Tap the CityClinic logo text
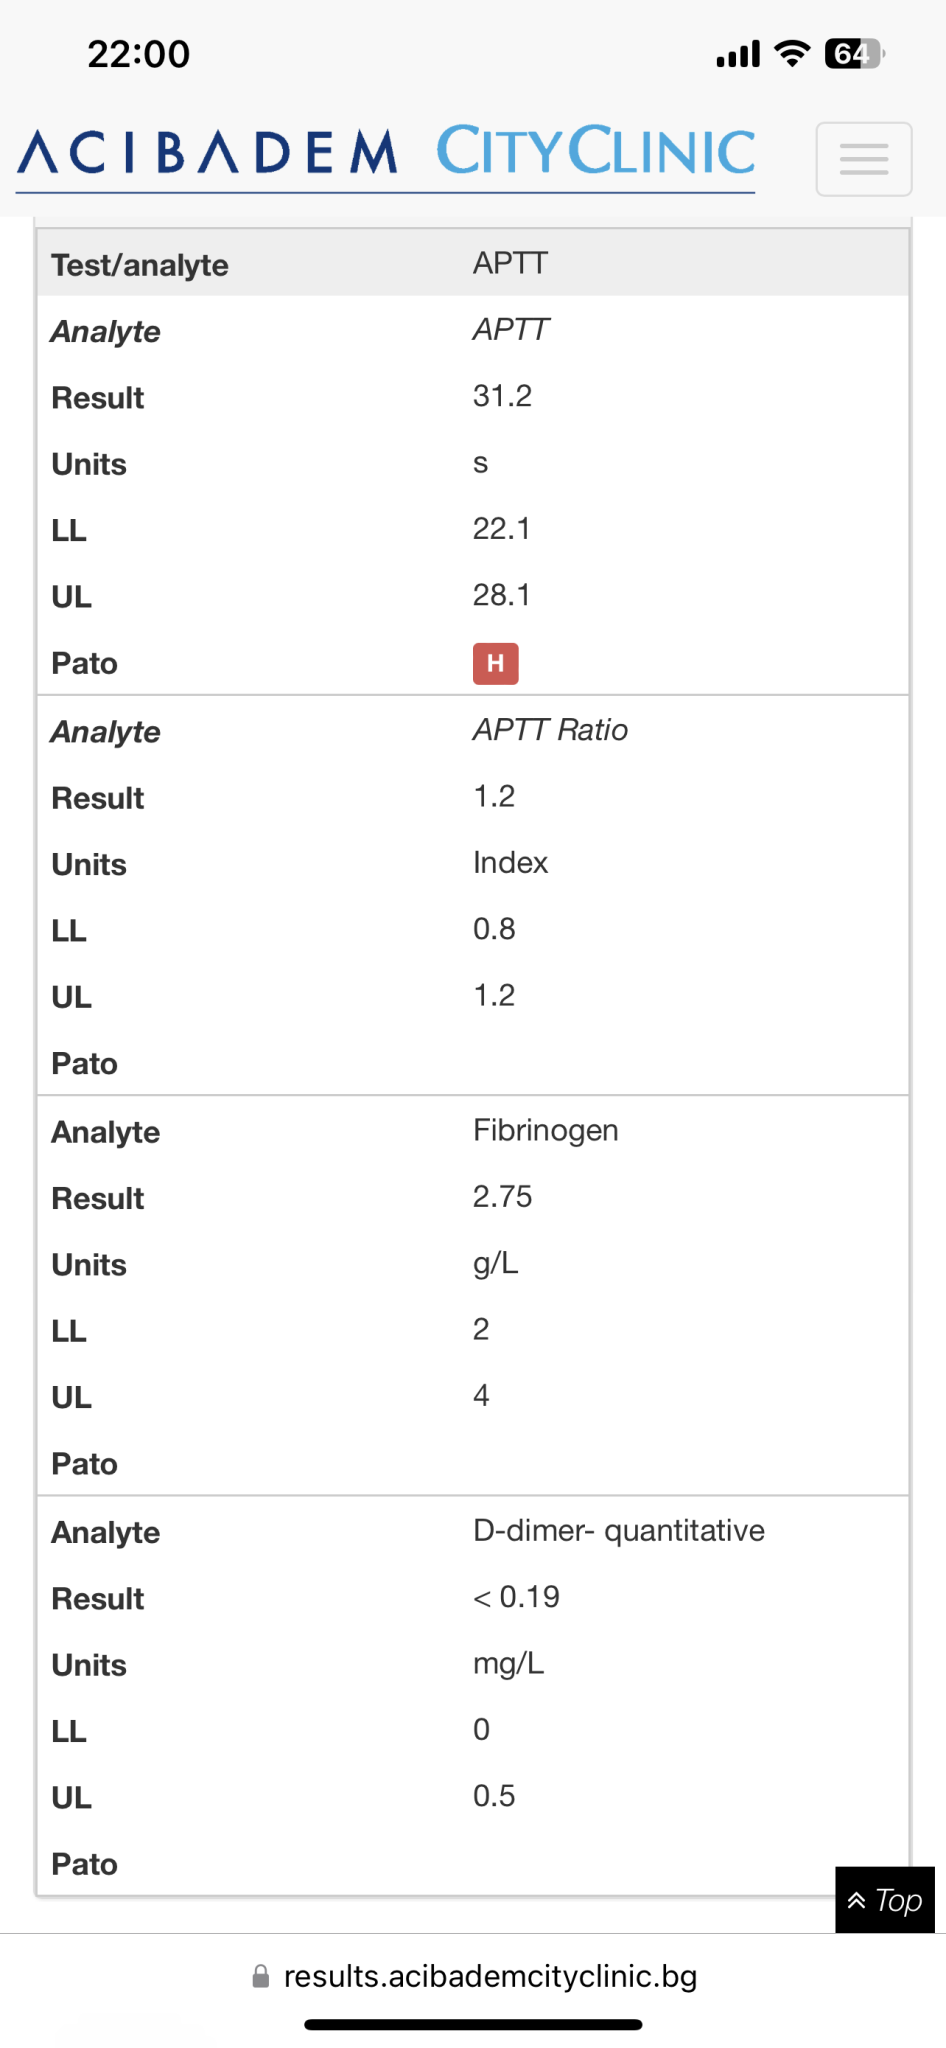946x2048 pixels. pyautogui.click(x=596, y=151)
